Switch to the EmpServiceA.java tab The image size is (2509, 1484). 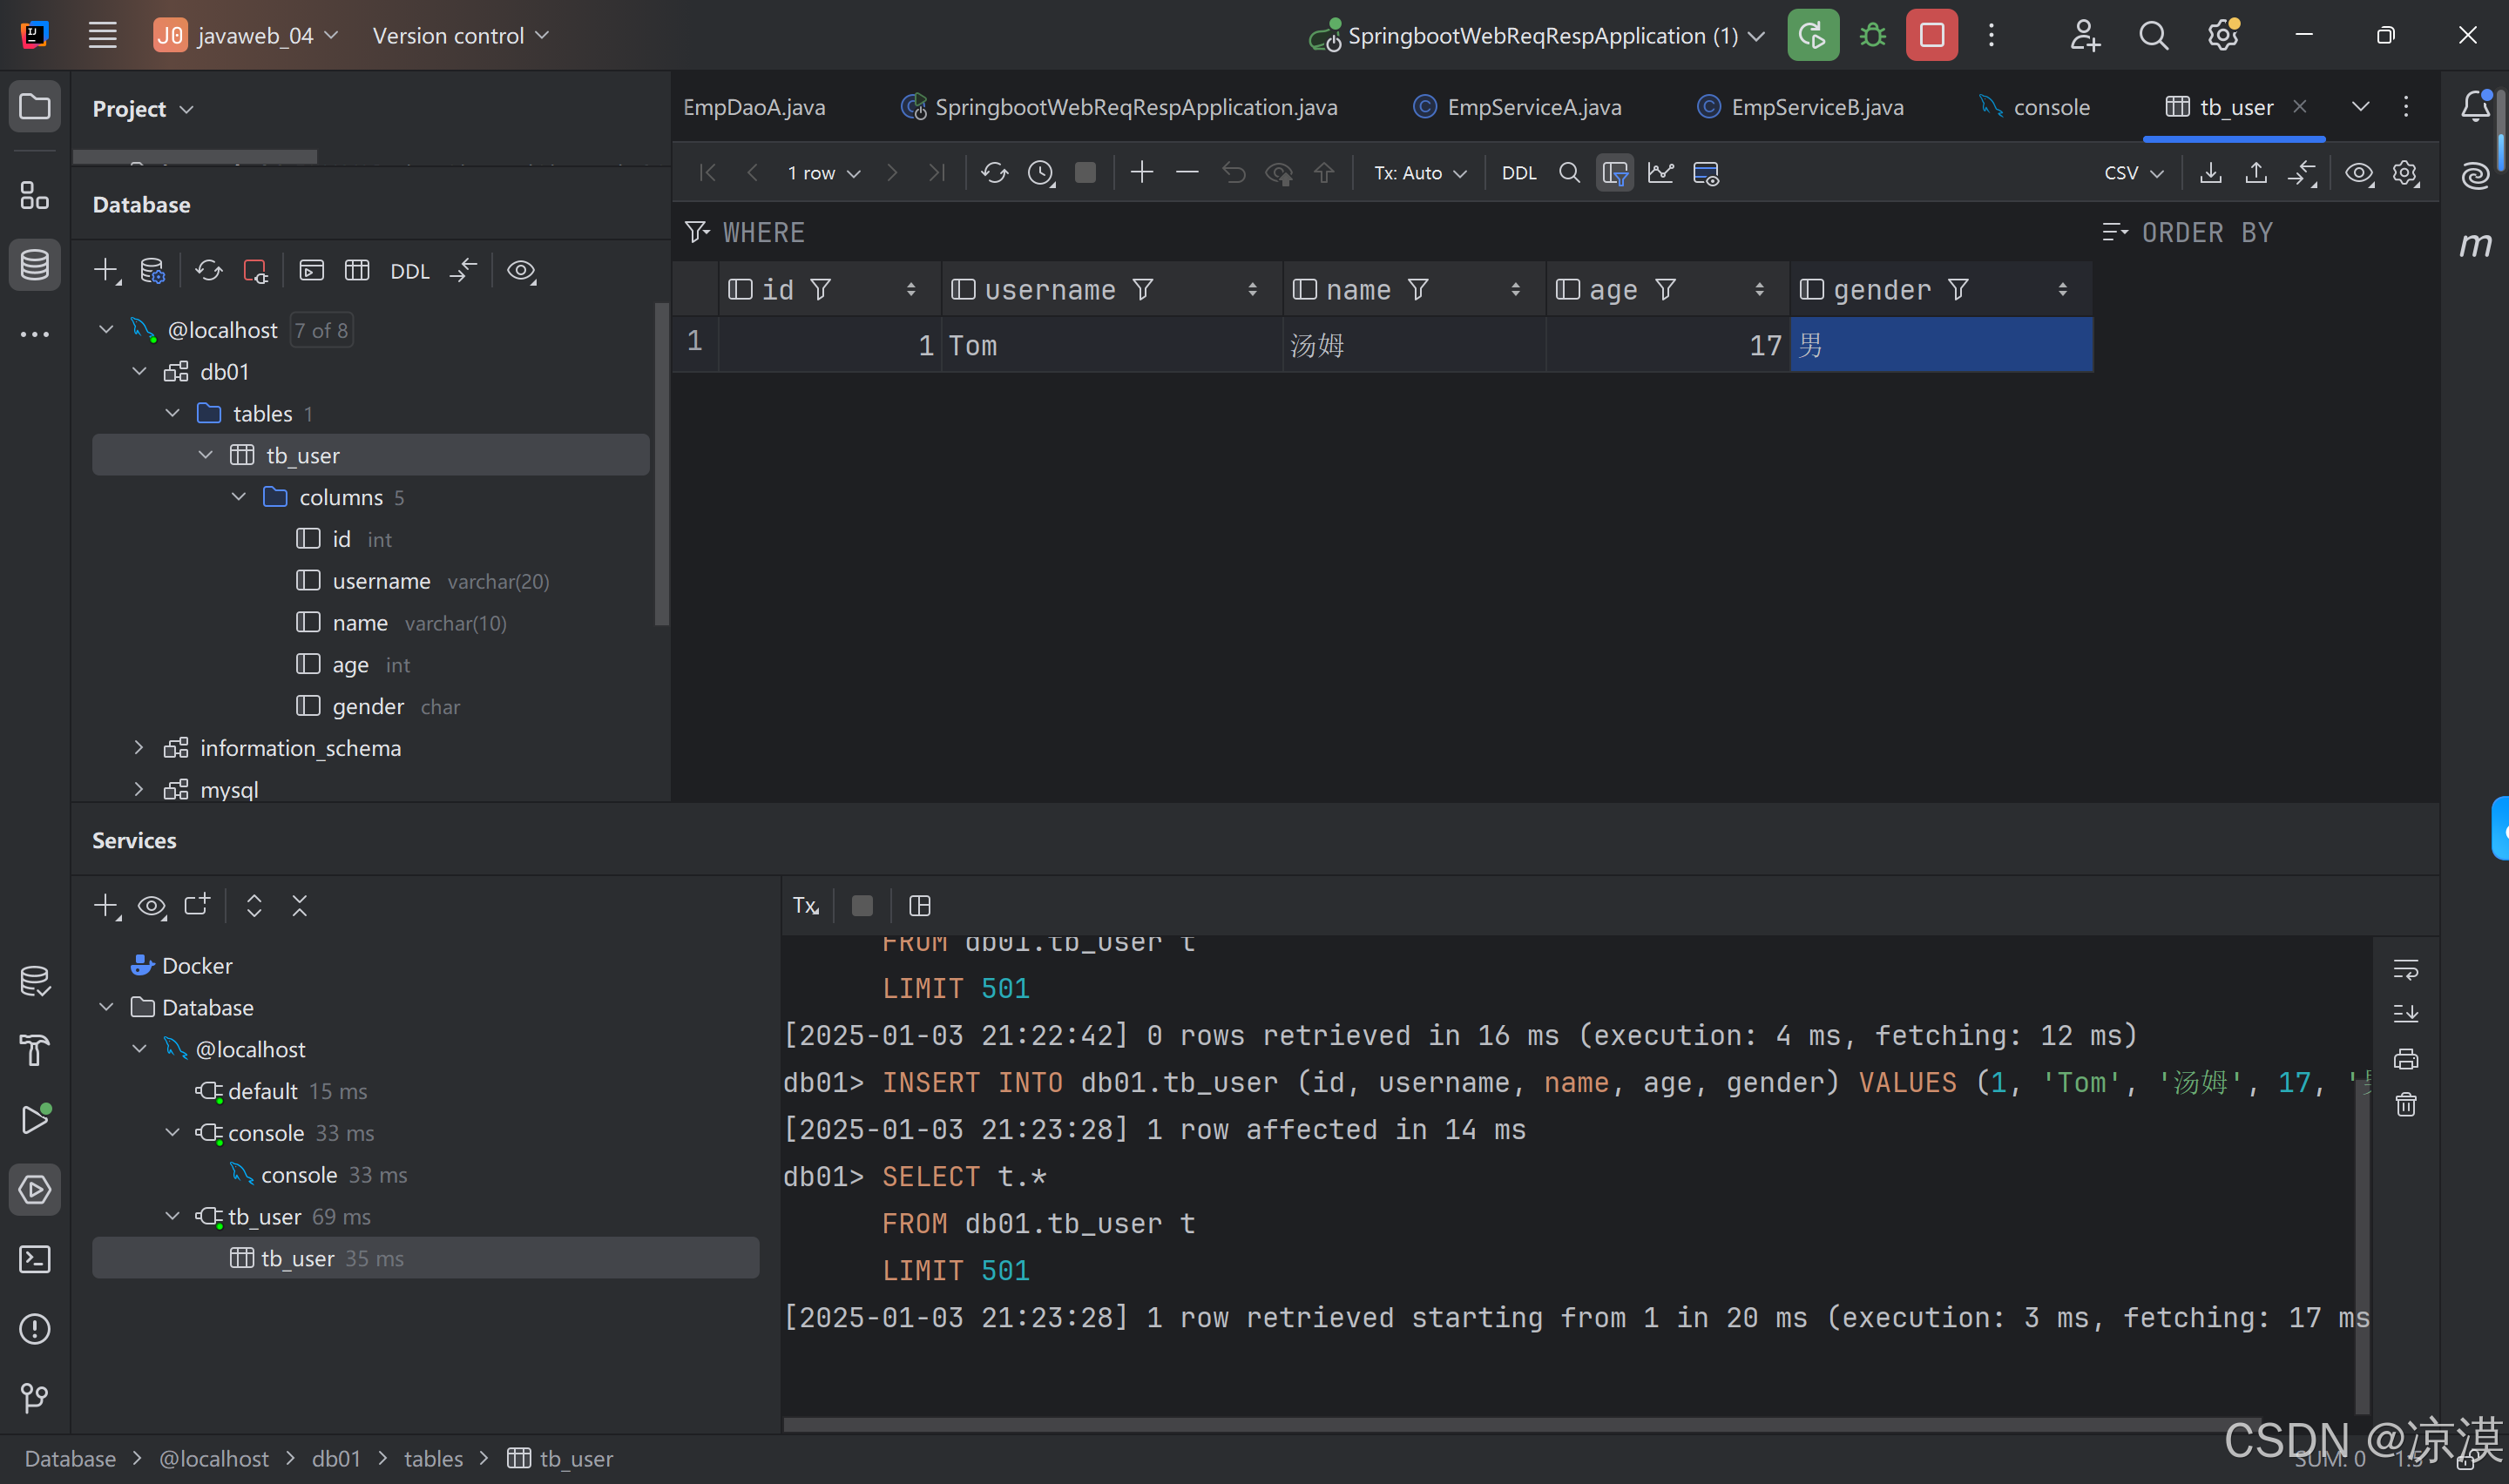tap(1534, 107)
